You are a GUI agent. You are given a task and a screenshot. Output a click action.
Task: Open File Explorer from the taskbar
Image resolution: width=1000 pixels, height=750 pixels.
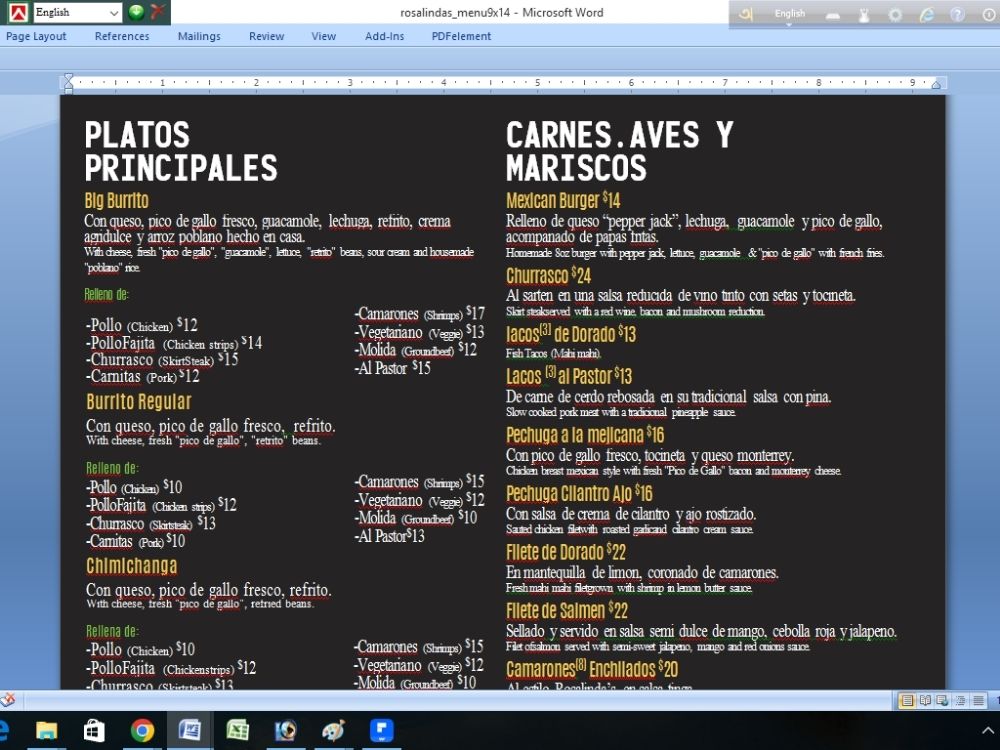[47, 730]
